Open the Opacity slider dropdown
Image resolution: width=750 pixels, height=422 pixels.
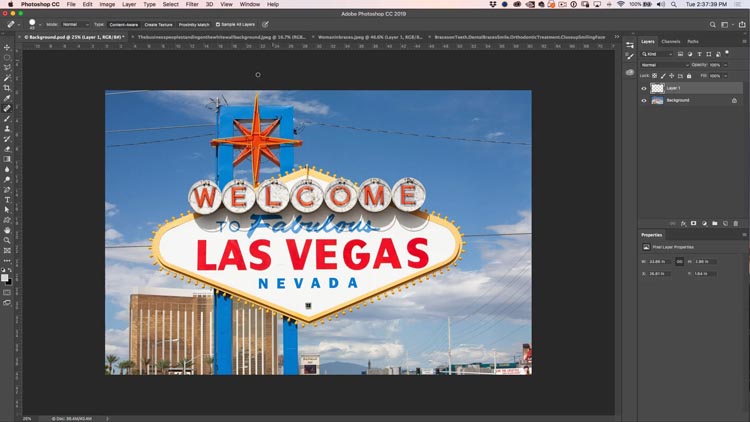(x=726, y=65)
